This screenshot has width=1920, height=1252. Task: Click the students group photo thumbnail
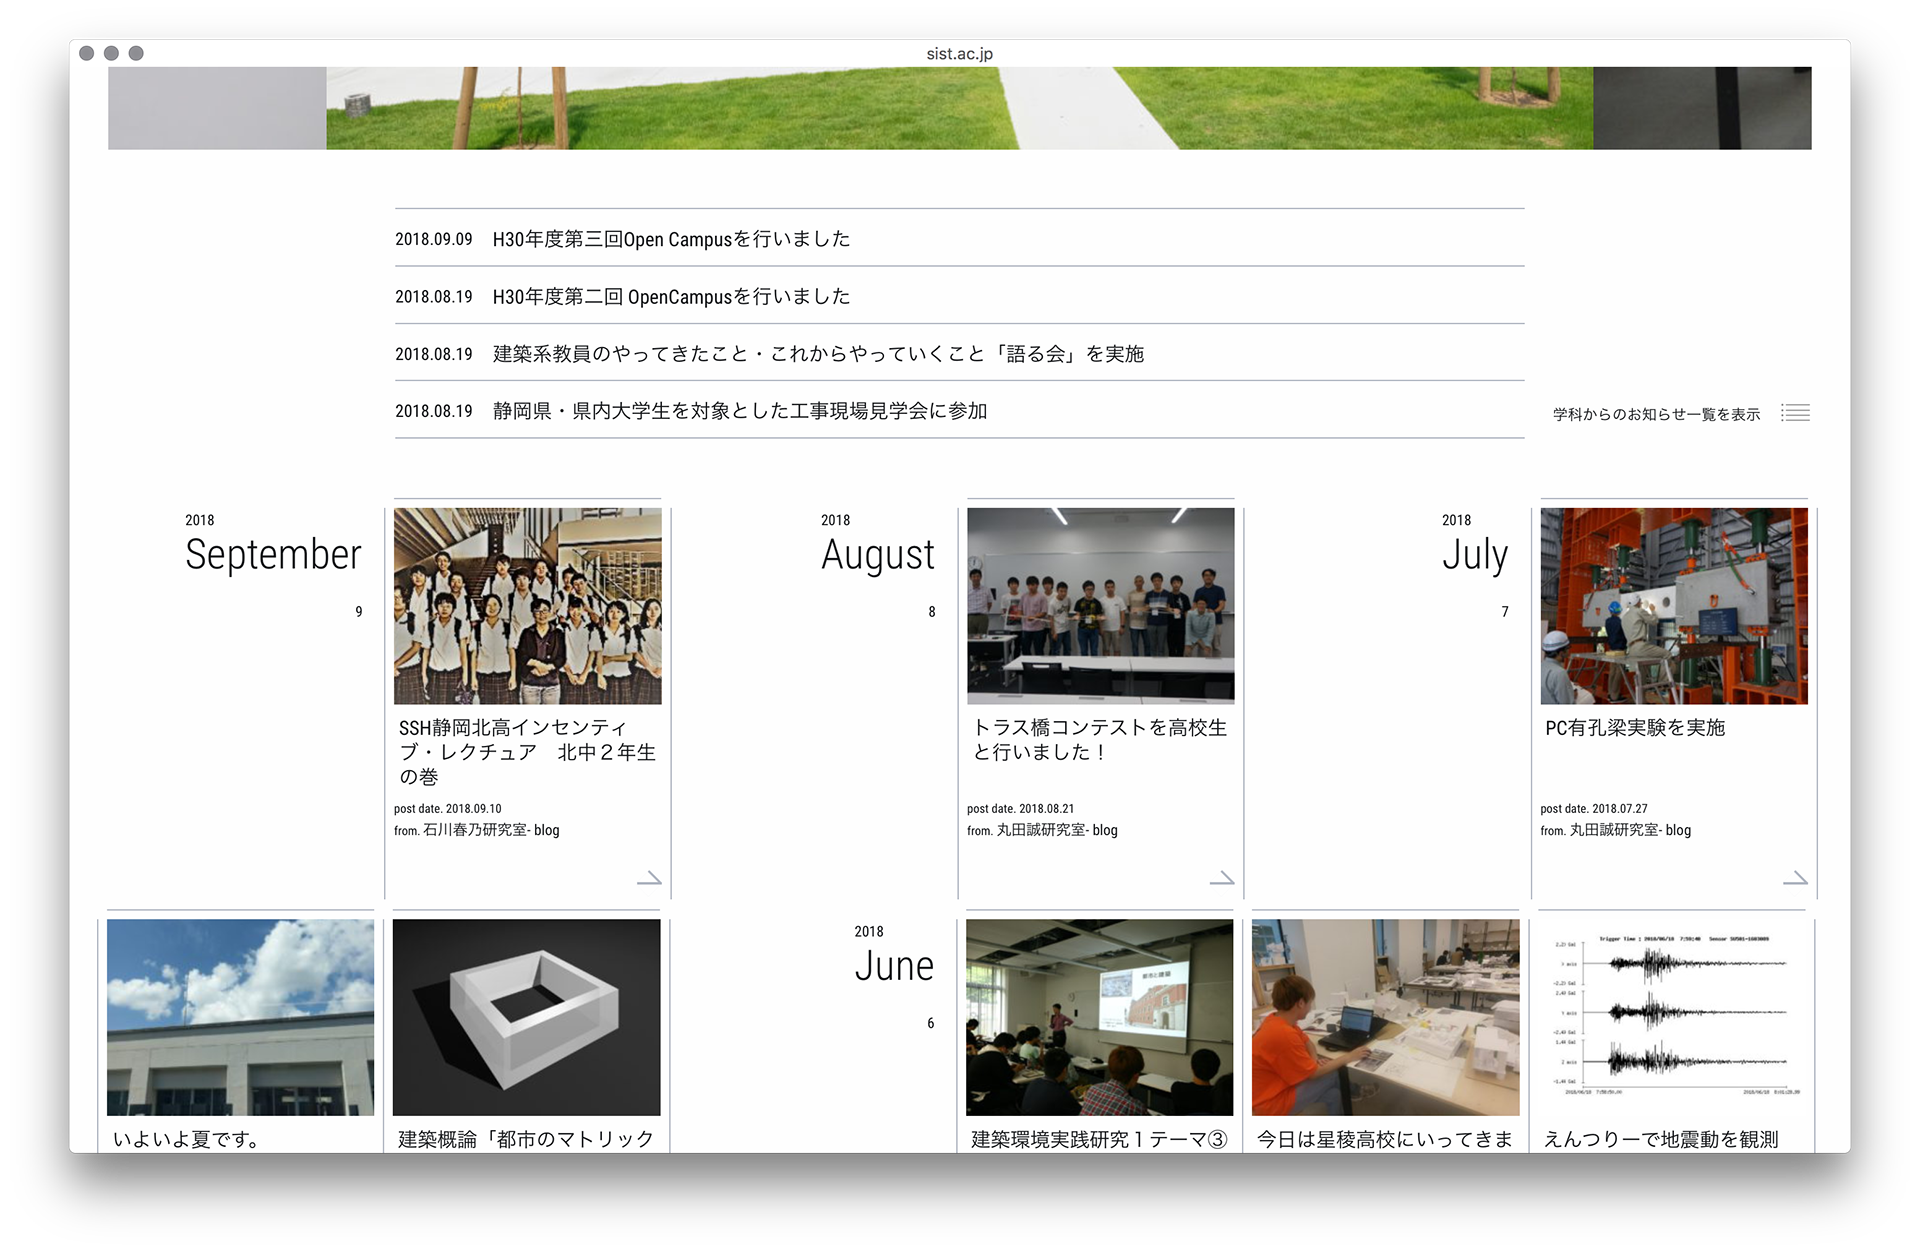click(527, 606)
